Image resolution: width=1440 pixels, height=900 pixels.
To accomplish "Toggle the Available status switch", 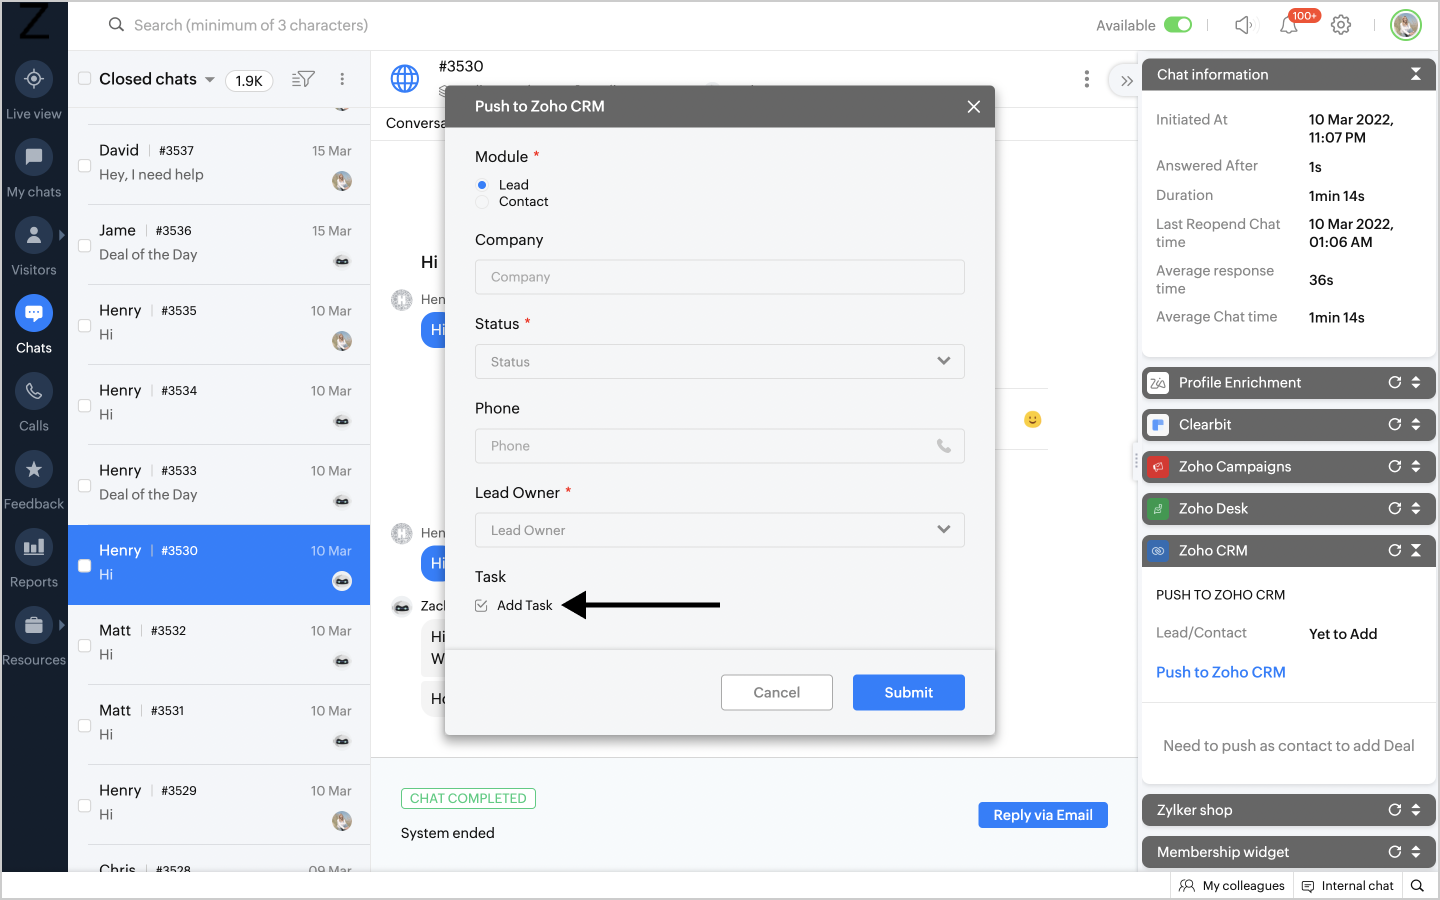I will (x=1178, y=25).
